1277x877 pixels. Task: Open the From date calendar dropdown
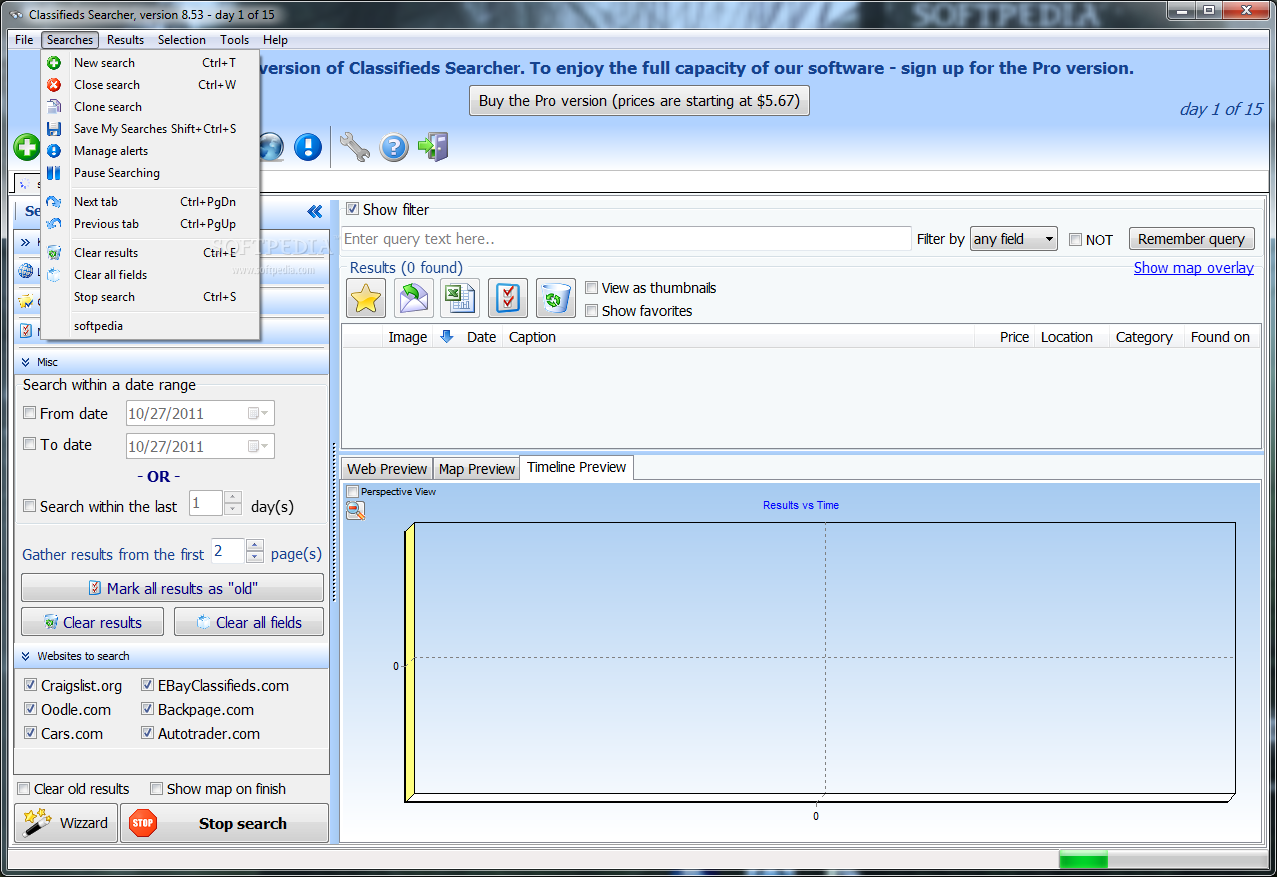(x=259, y=414)
